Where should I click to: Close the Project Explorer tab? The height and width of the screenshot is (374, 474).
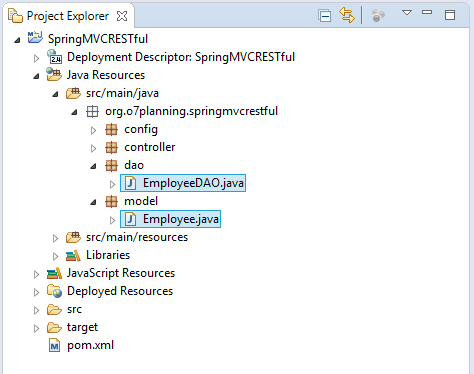click(x=122, y=16)
